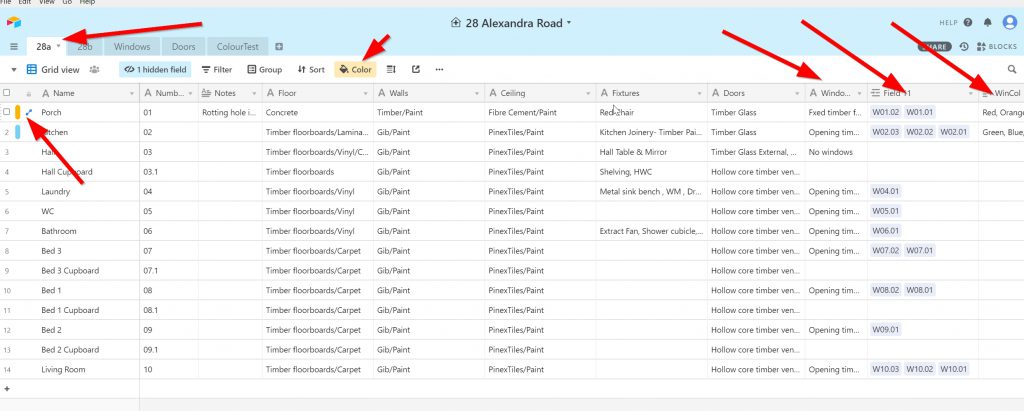Image resolution: width=1024 pixels, height=411 pixels.
Task: Open the more options ellipsis menu
Action: [439, 70]
